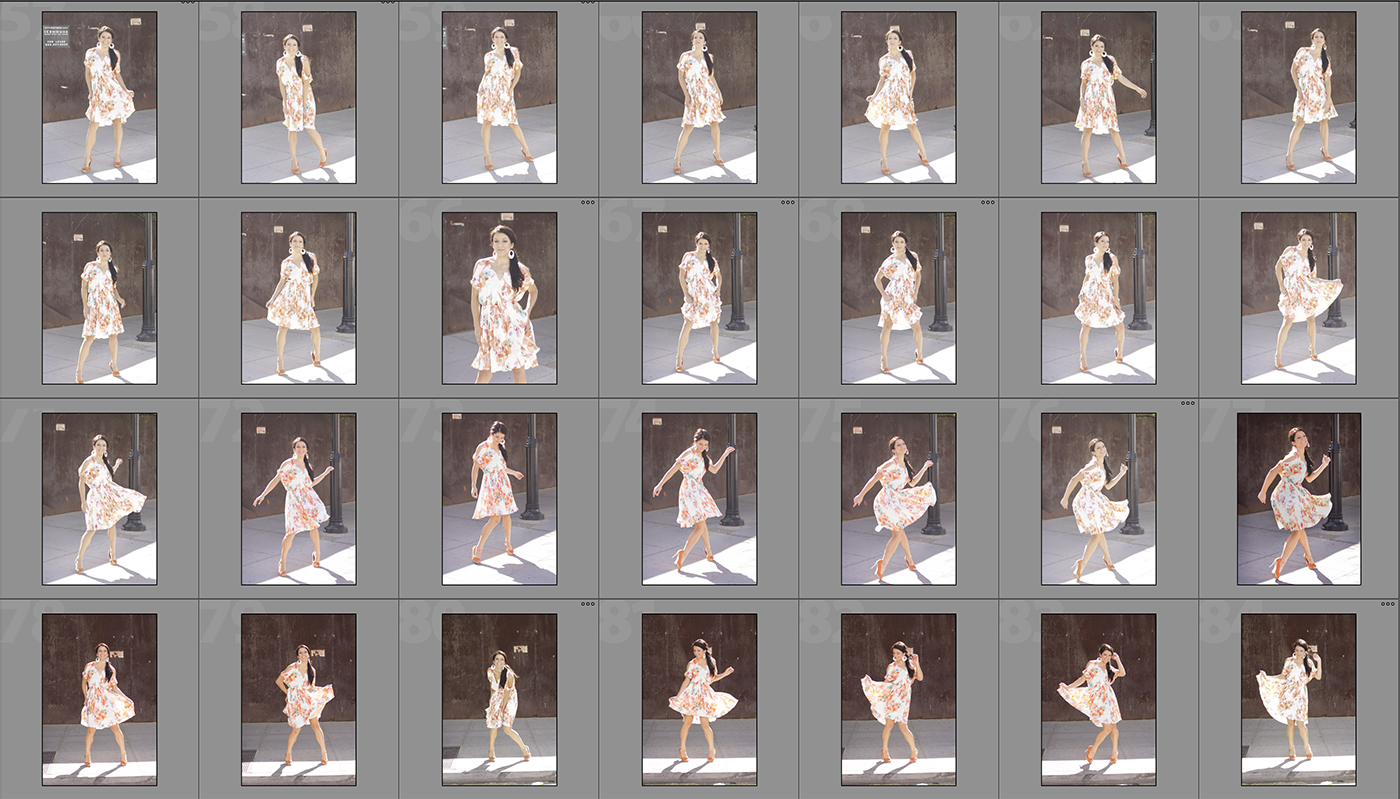Click the three-dot badge on cell 84
The height and width of the screenshot is (799, 1400).
[1388, 604]
